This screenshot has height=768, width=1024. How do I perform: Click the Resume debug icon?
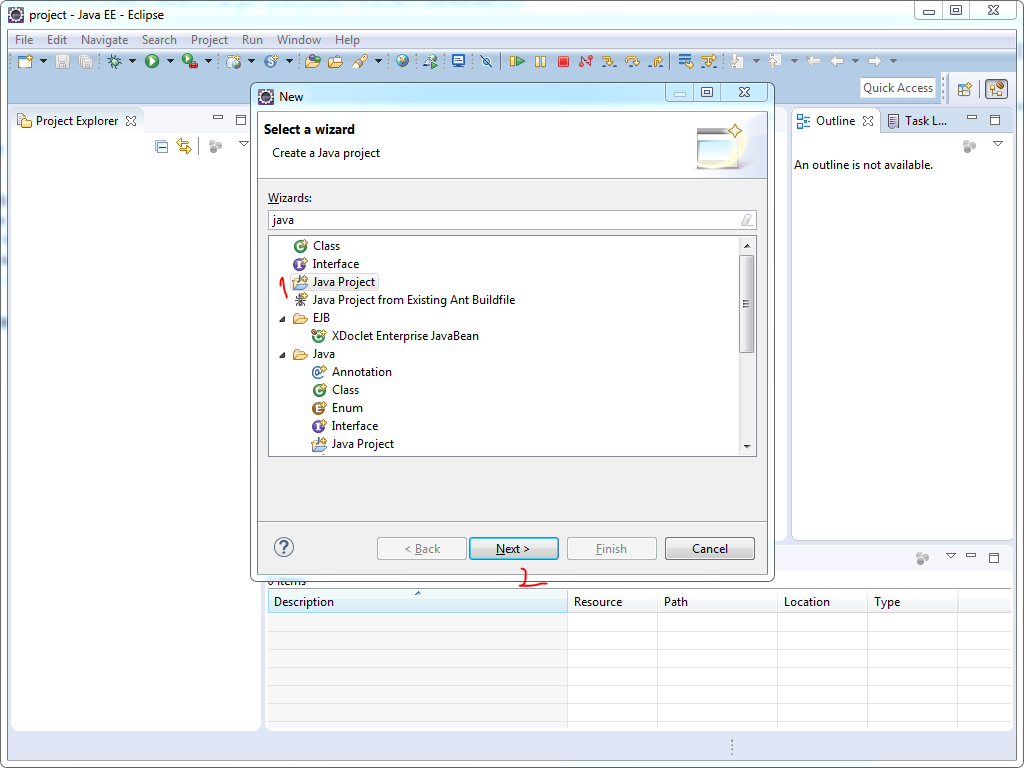[517, 61]
